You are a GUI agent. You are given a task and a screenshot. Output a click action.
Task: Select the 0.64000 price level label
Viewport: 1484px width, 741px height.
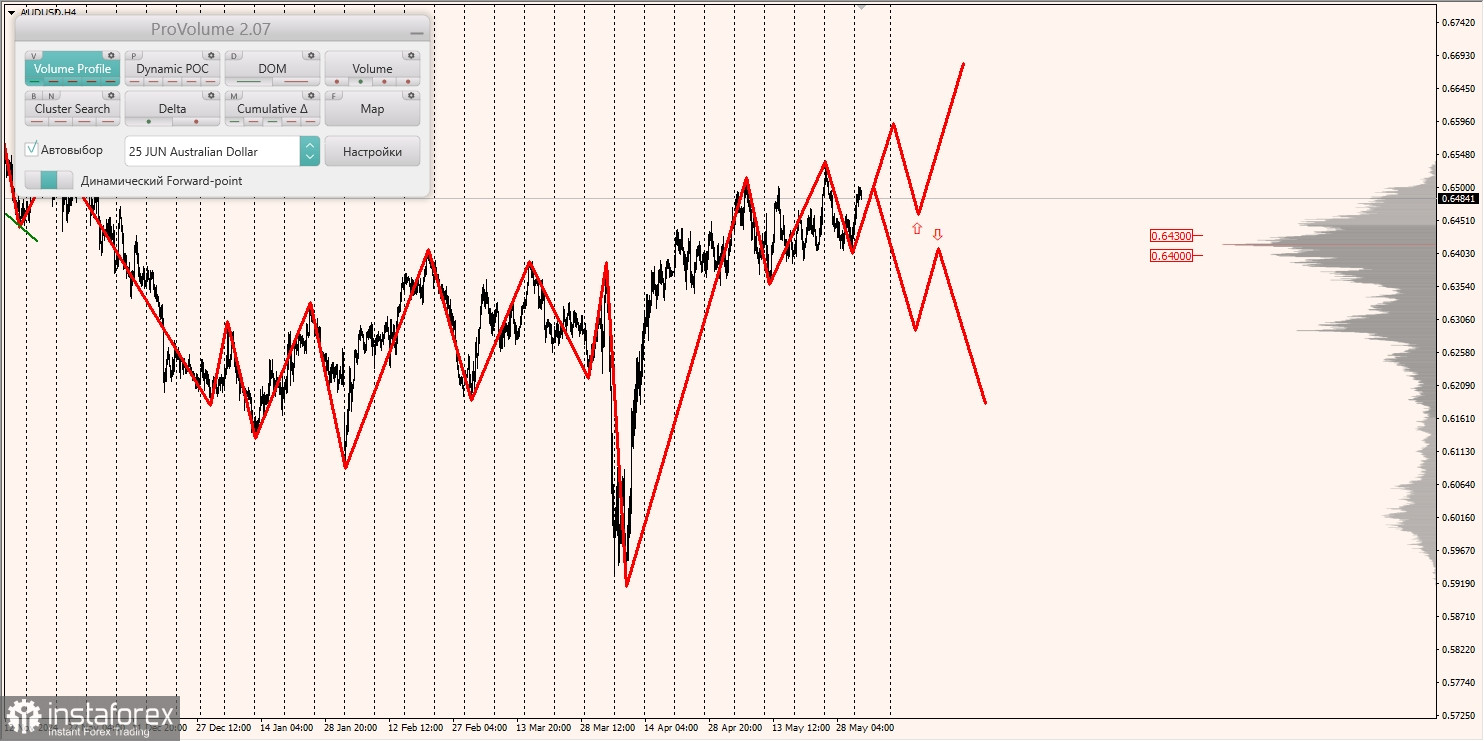pyautogui.click(x=1171, y=256)
